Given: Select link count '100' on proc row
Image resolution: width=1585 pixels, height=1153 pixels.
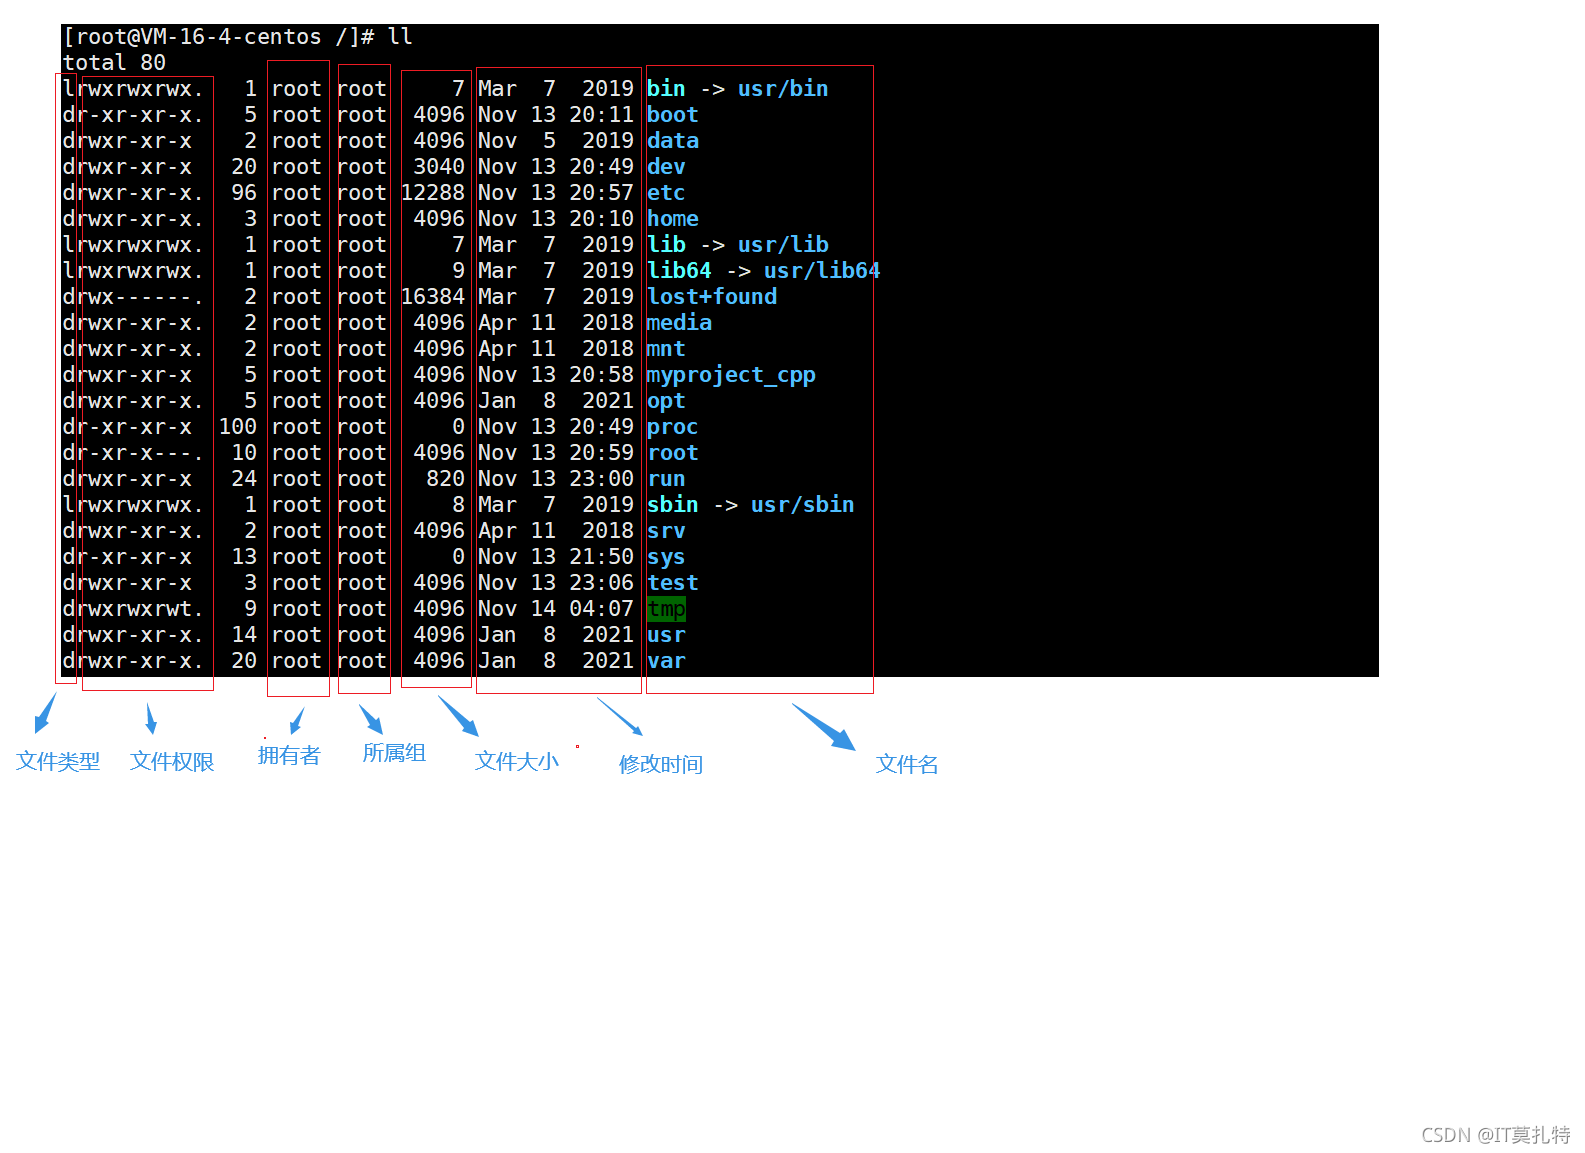Looking at the screenshot, I should [238, 427].
